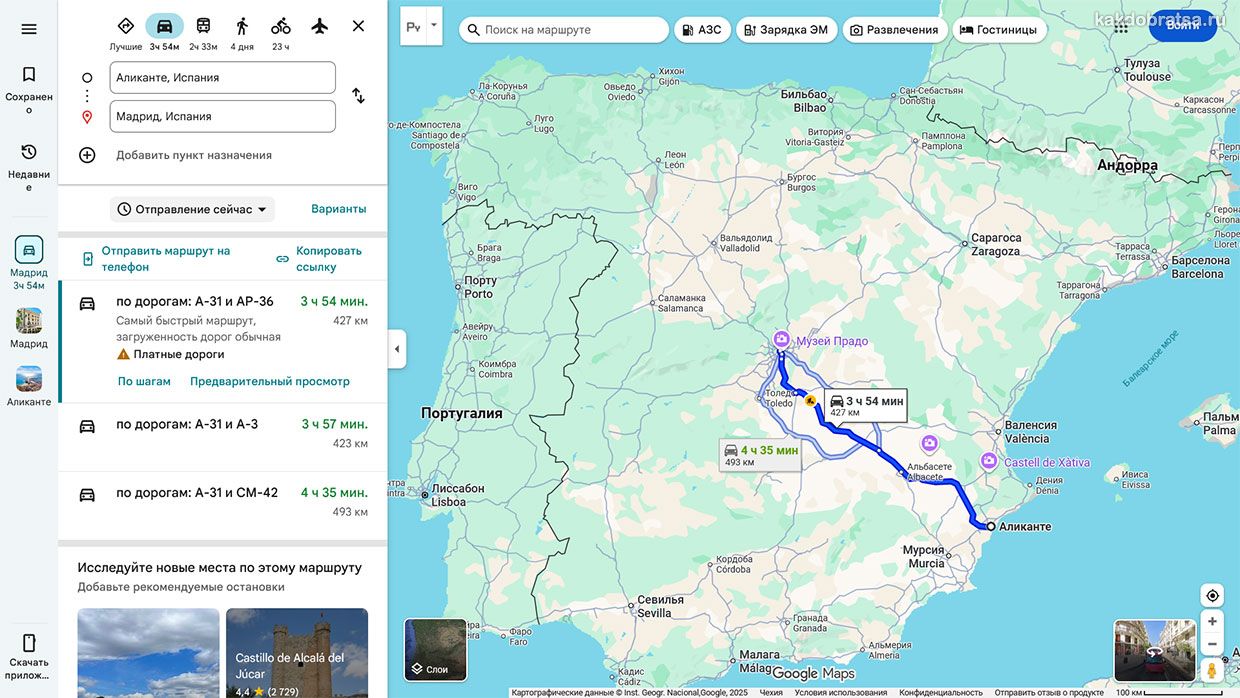Collapse the side directions panel
This screenshot has width=1240, height=698.
(397, 349)
